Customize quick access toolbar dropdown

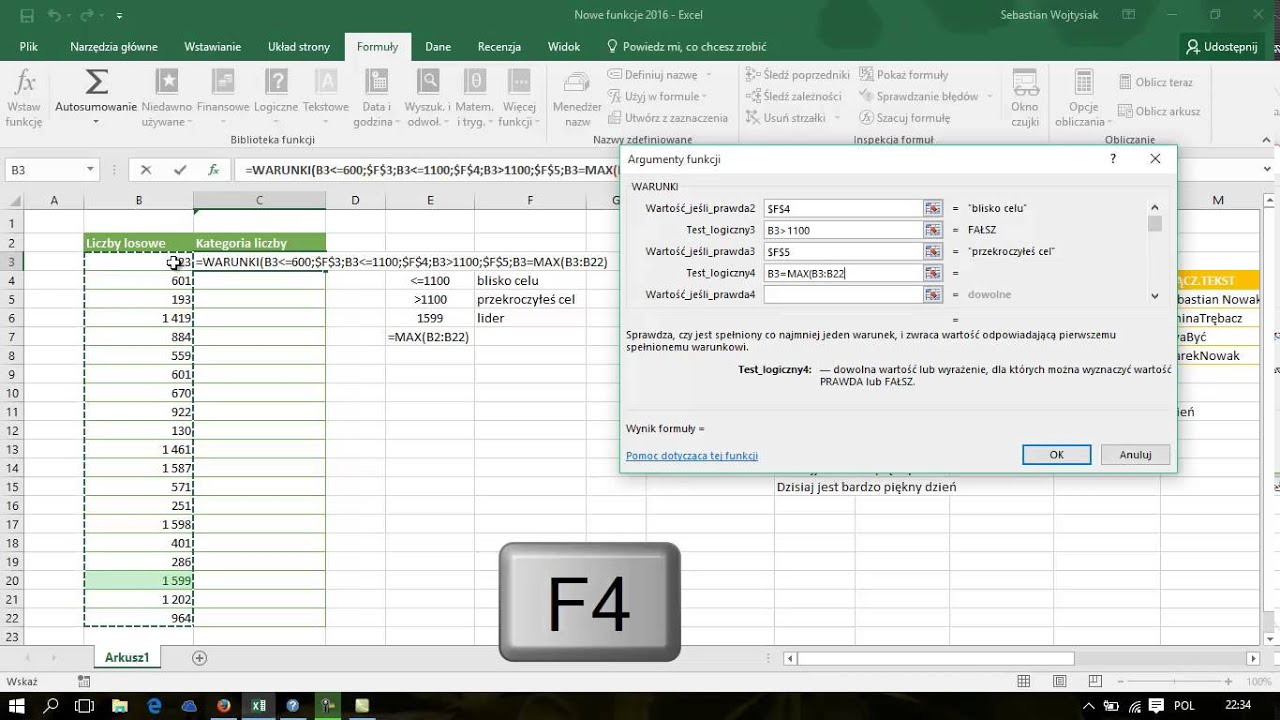[x=120, y=16]
